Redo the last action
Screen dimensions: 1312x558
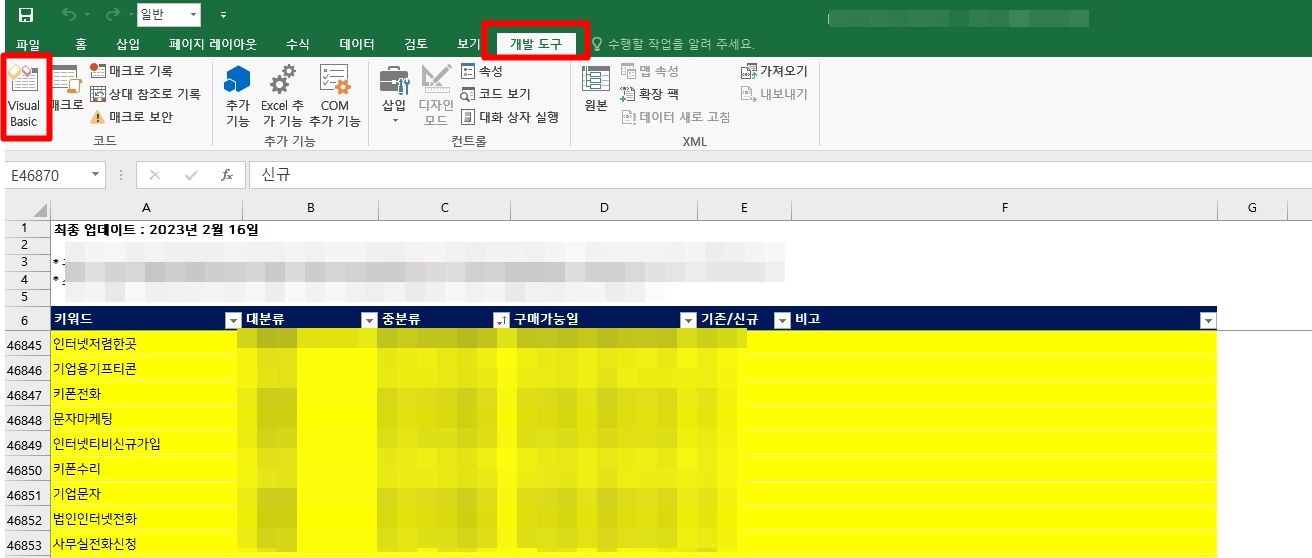pos(111,15)
